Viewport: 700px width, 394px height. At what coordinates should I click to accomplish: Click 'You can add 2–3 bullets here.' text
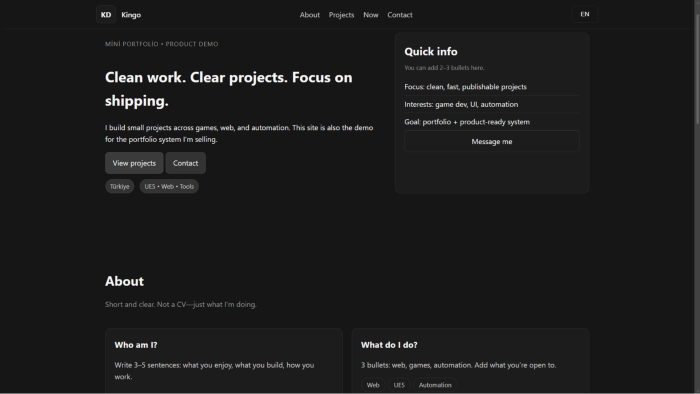pos(444,68)
